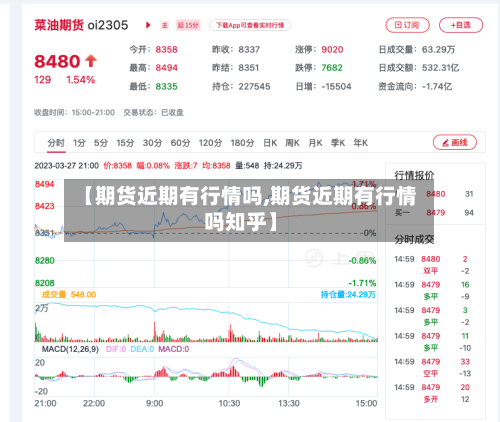Click the 菜油期货 oi2305 title

[81, 25]
